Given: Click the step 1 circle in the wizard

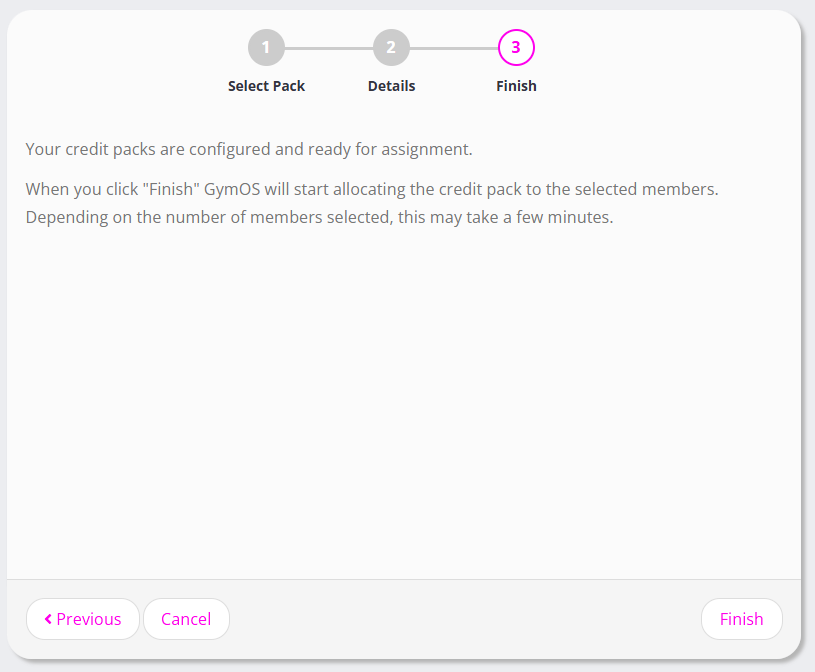Looking at the screenshot, I should coord(266,47).
